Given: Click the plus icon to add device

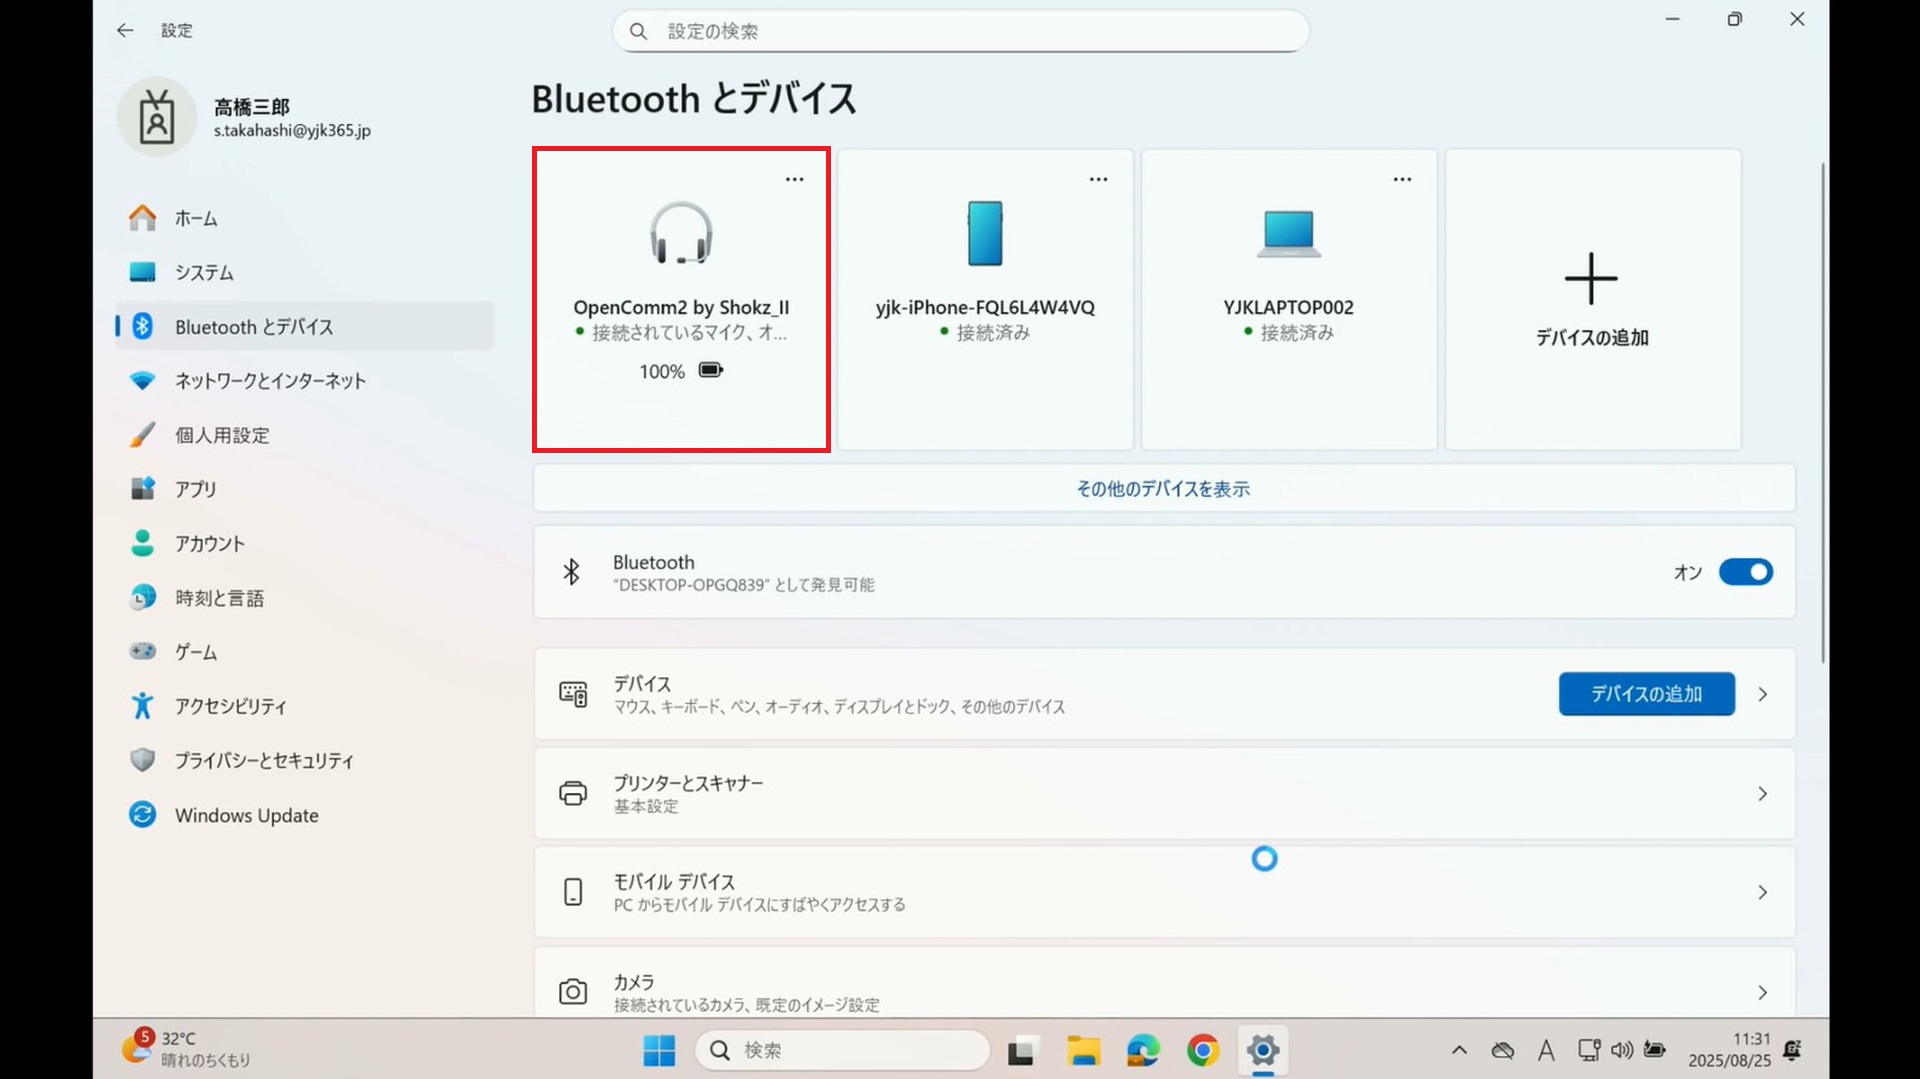Looking at the screenshot, I should click(1591, 279).
